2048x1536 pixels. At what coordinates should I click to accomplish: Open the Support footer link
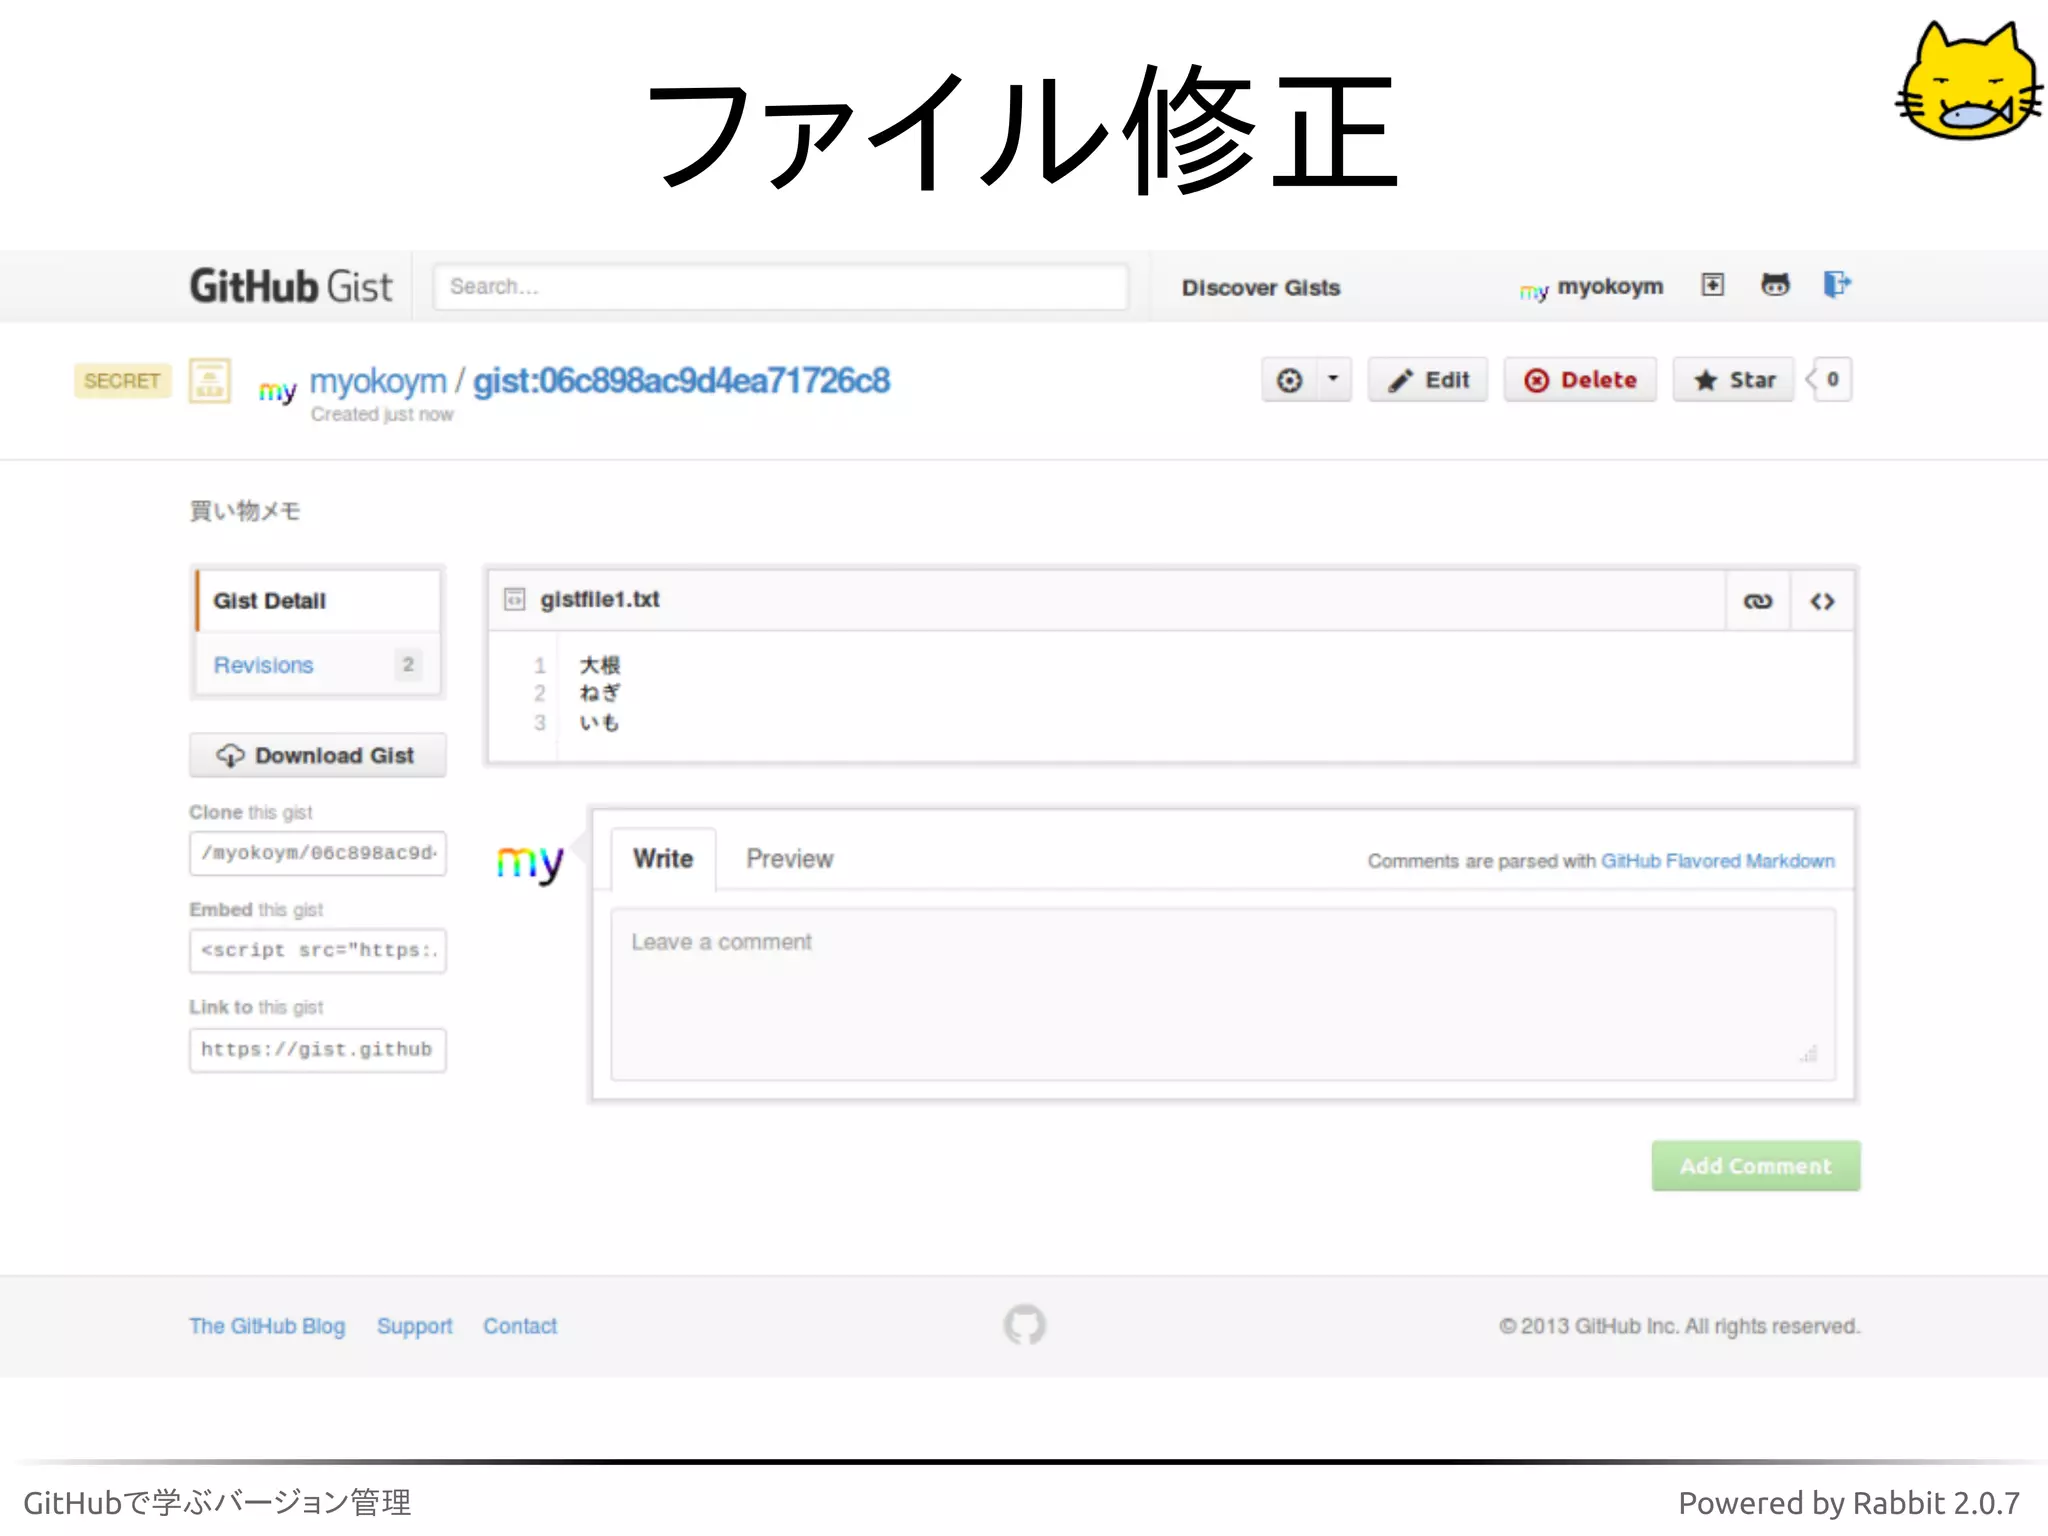point(415,1326)
